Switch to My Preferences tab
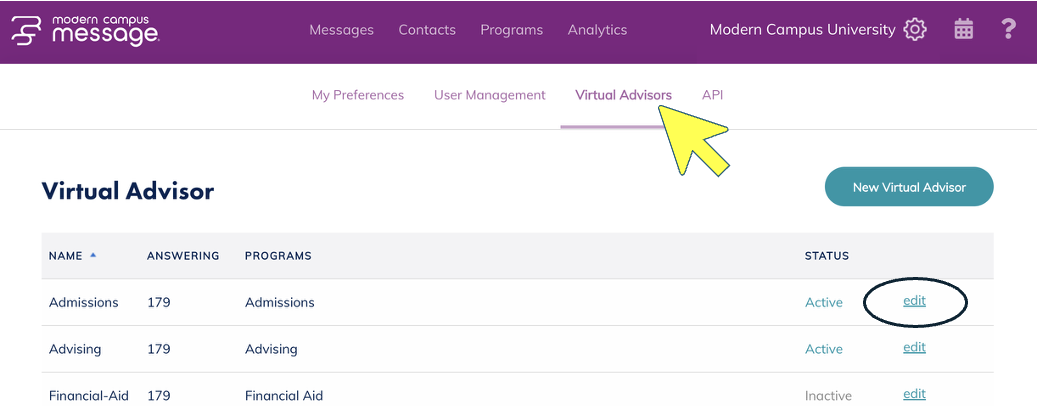 coord(358,95)
